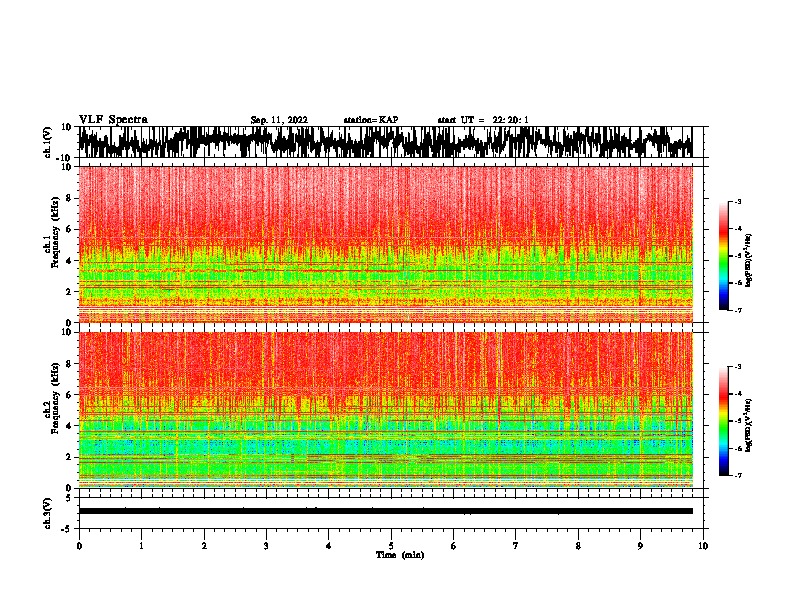The width and height of the screenshot is (792, 612).
Task: Click inside the ch.1 spectrogram panel
Action: [x=385, y=244]
